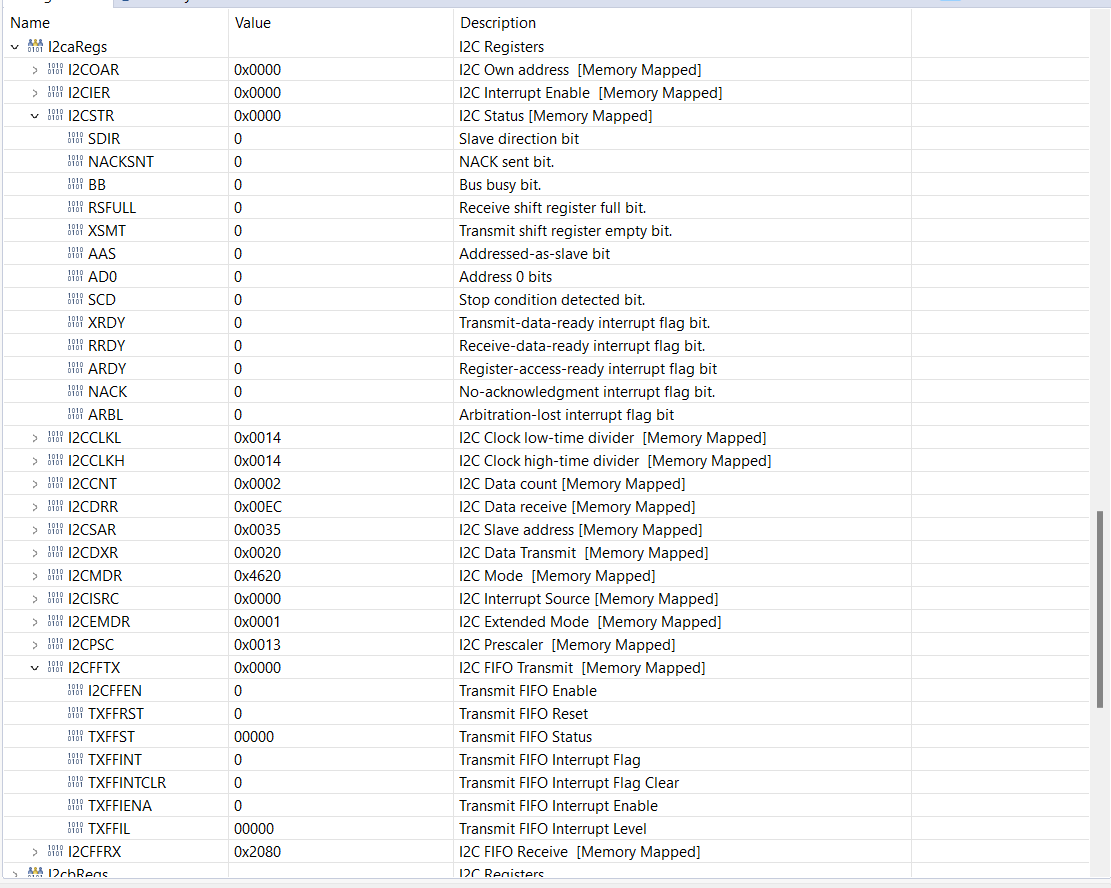This screenshot has width=1111, height=888.
Task: Click 'Bus busy bit.' description
Action: point(500,185)
